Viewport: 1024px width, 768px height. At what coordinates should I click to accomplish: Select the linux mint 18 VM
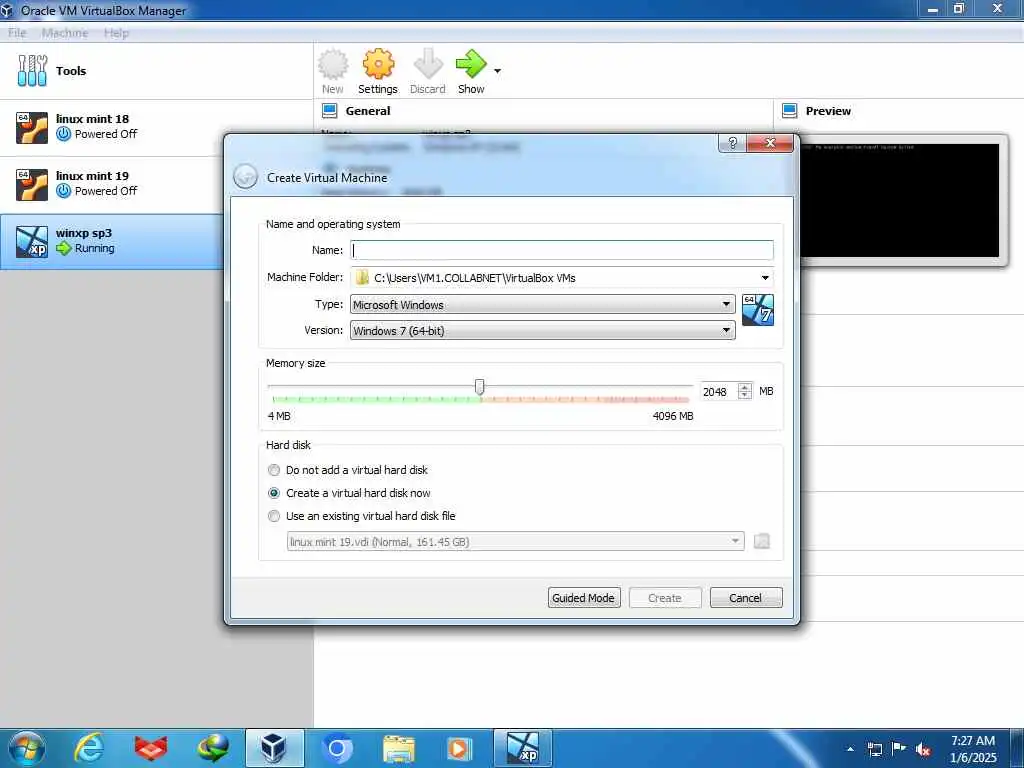click(x=157, y=127)
